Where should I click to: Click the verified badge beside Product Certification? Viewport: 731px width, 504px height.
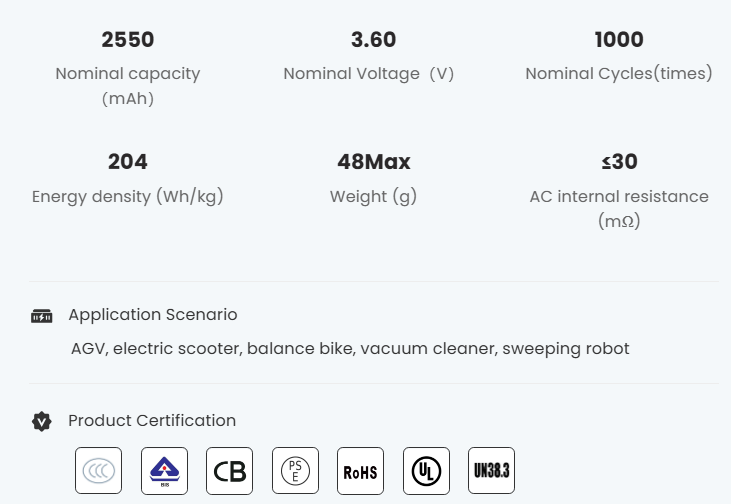coord(41,421)
